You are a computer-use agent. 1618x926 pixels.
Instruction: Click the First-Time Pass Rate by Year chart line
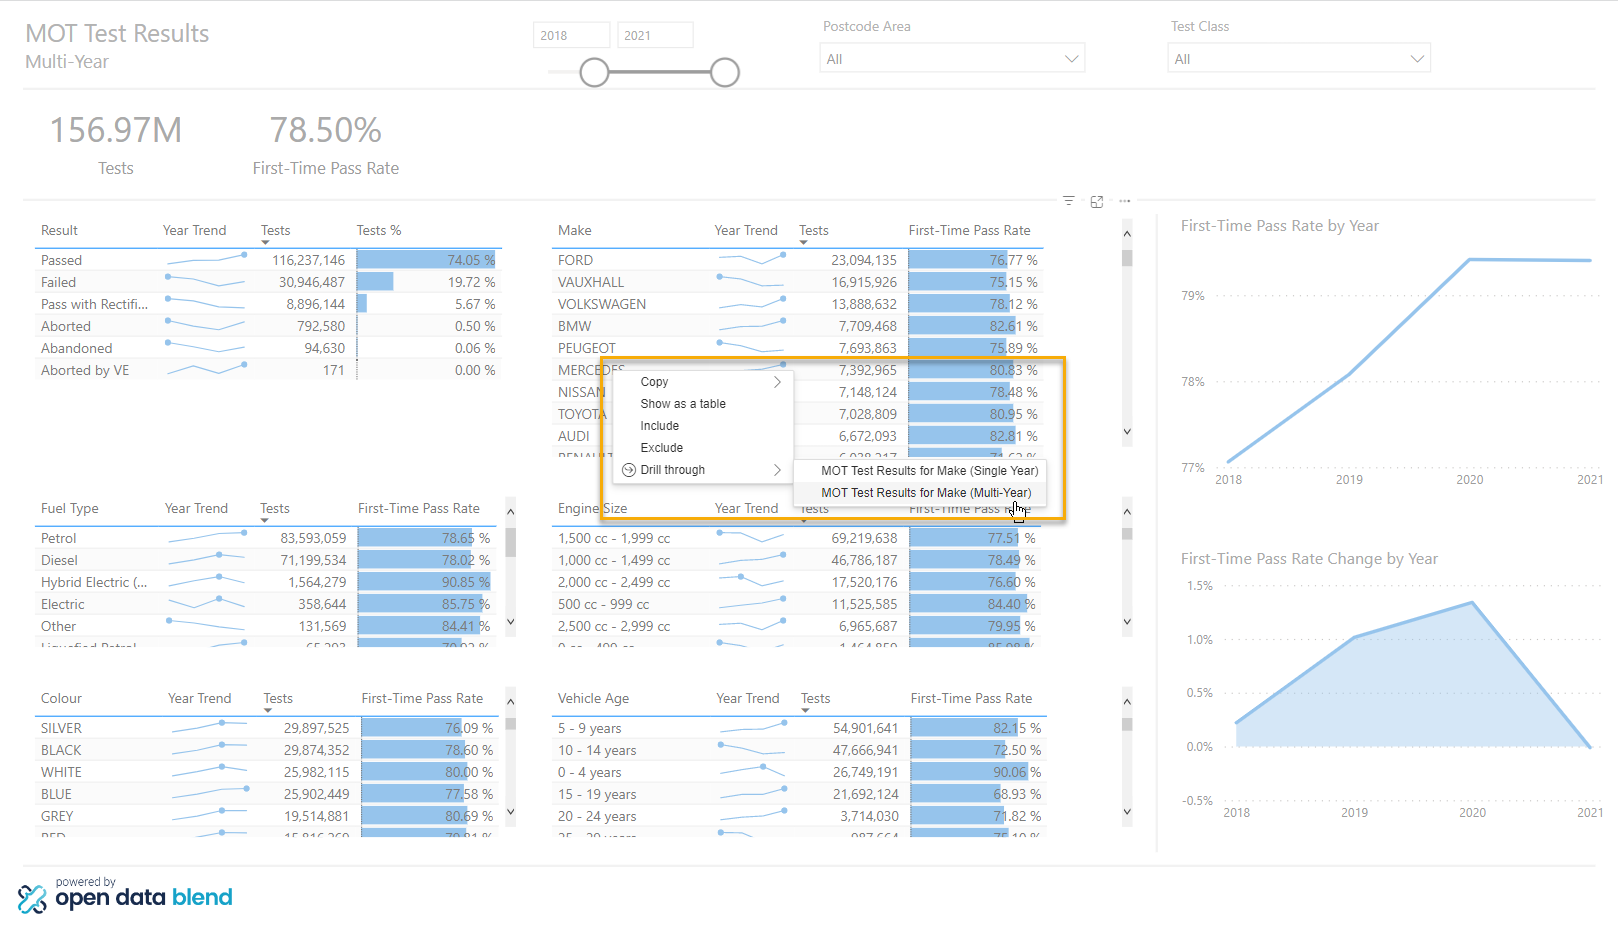(x=1409, y=360)
